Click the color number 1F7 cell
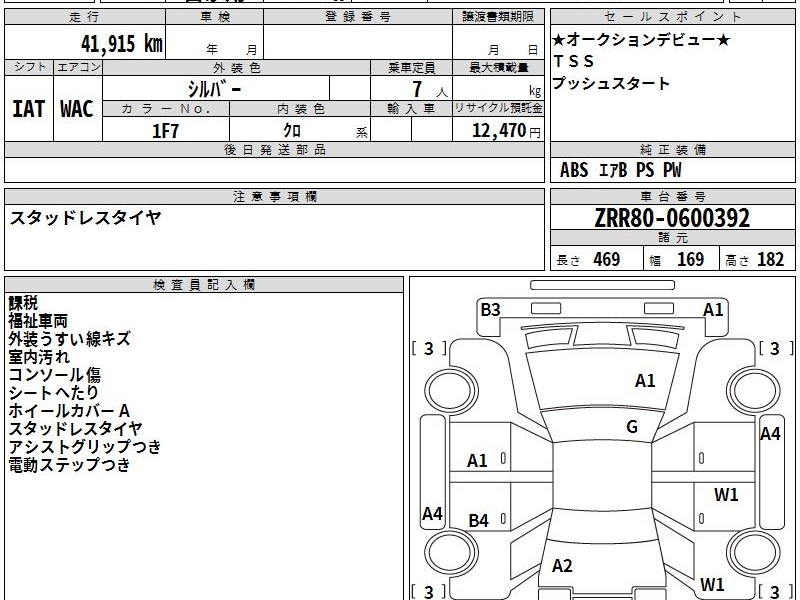Viewport: 800px width, 600px height. click(166, 131)
